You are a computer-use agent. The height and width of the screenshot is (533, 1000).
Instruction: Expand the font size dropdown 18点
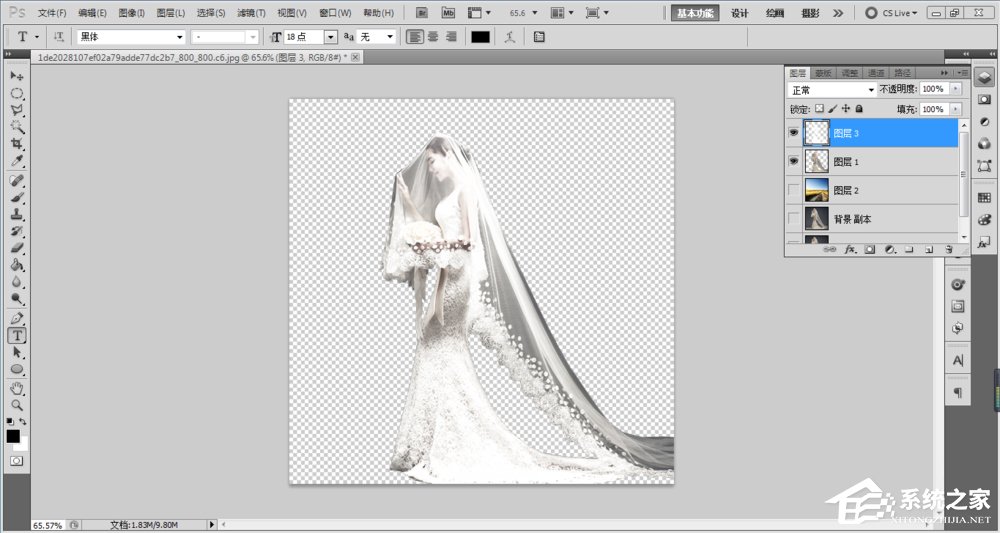(x=331, y=36)
